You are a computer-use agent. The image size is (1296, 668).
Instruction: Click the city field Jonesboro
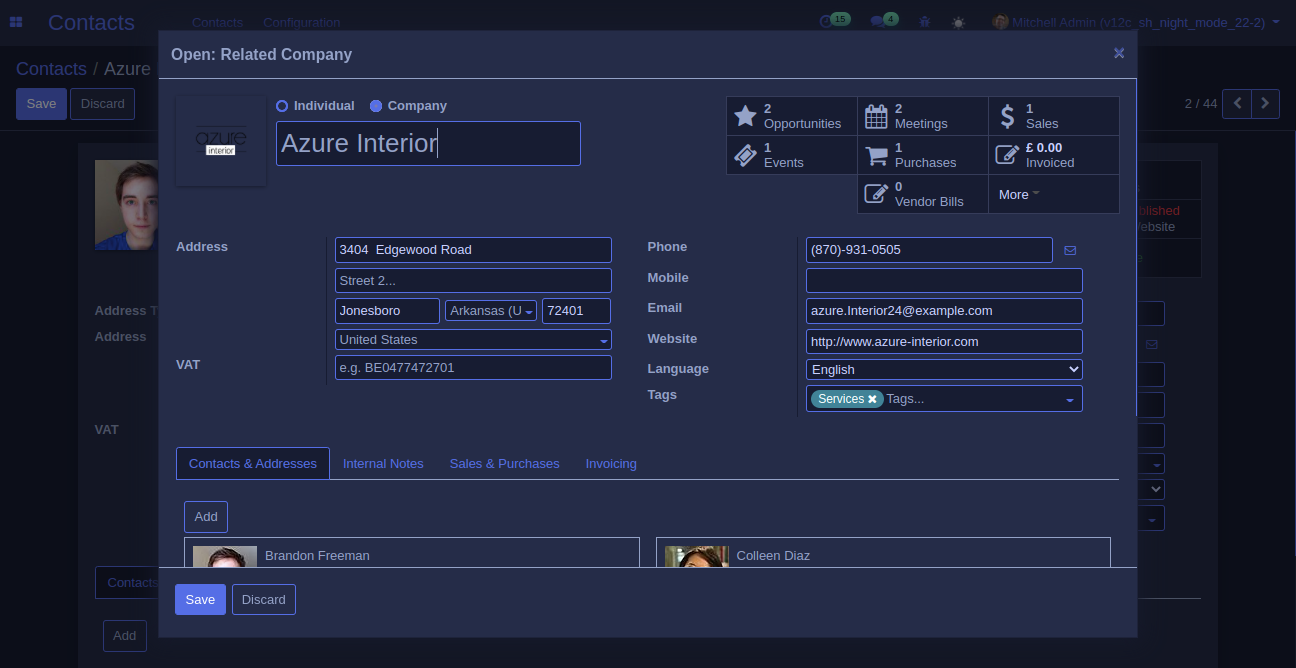(387, 311)
